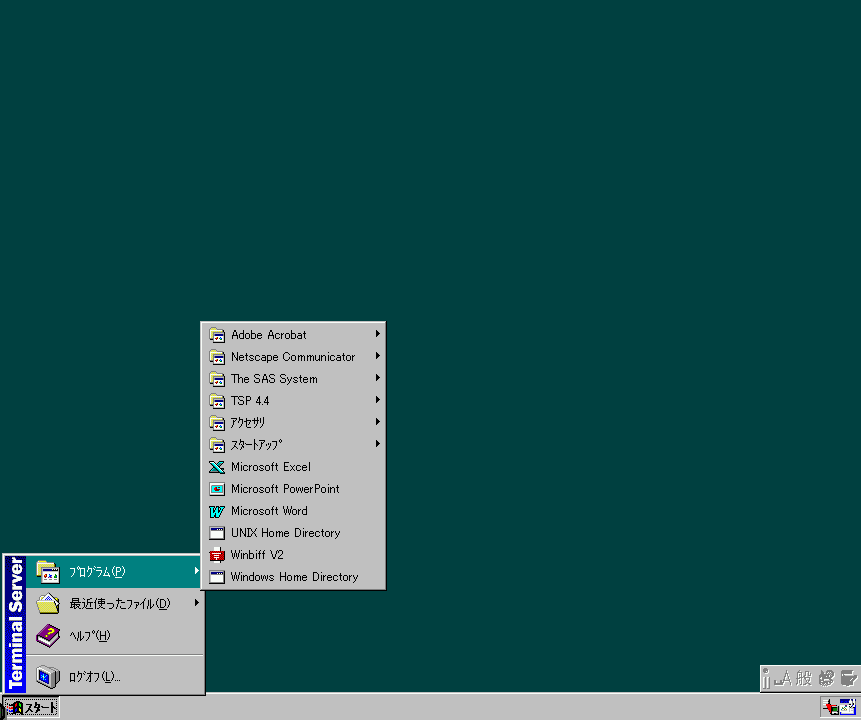Viewport: 861px width, 720px height.
Task: Click the red arrow network tray icon
Action: point(831,707)
